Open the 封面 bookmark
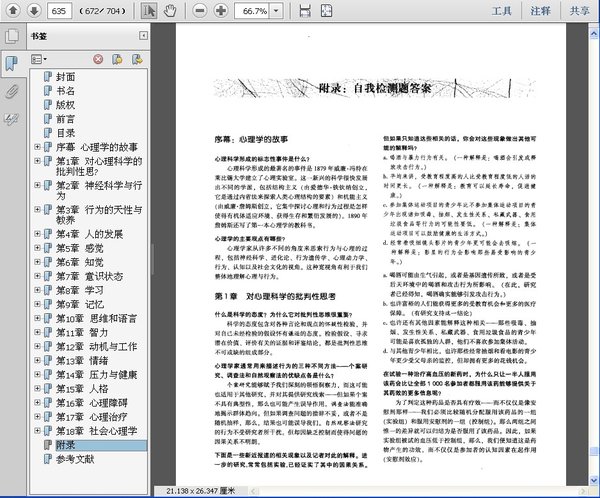 pyautogui.click(x=65, y=77)
